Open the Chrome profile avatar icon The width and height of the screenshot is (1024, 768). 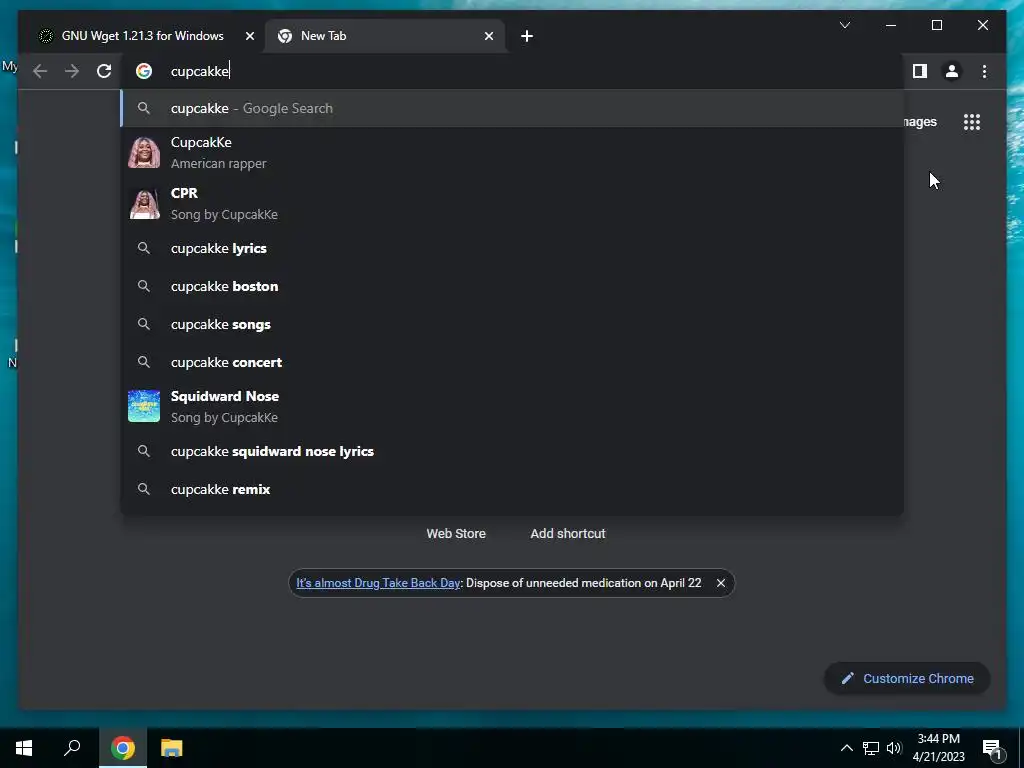pos(952,71)
